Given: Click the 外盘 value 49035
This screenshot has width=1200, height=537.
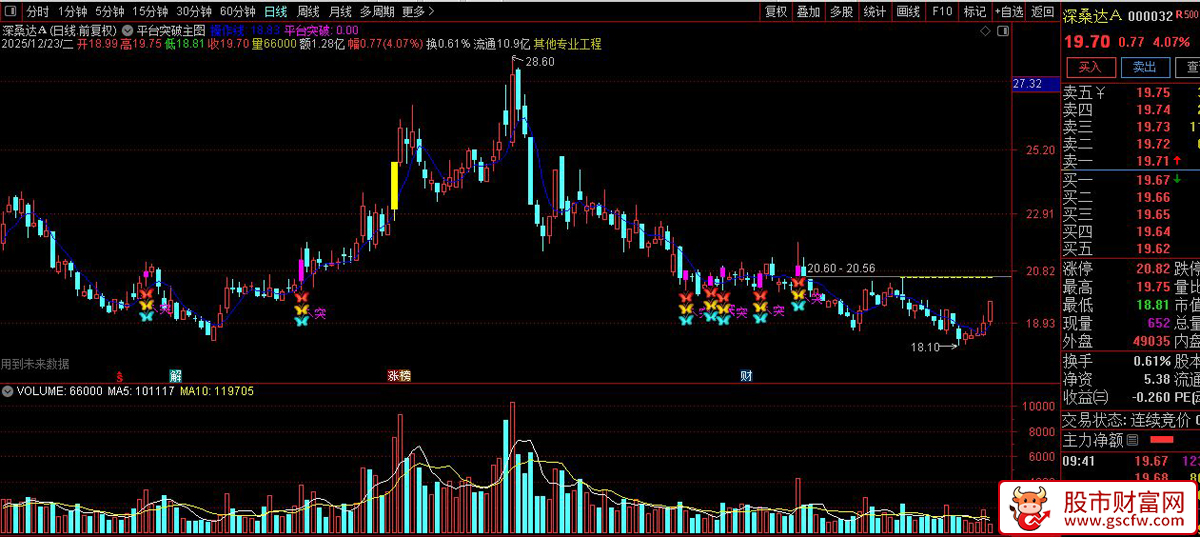Looking at the screenshot, I should click(1150, 341).
